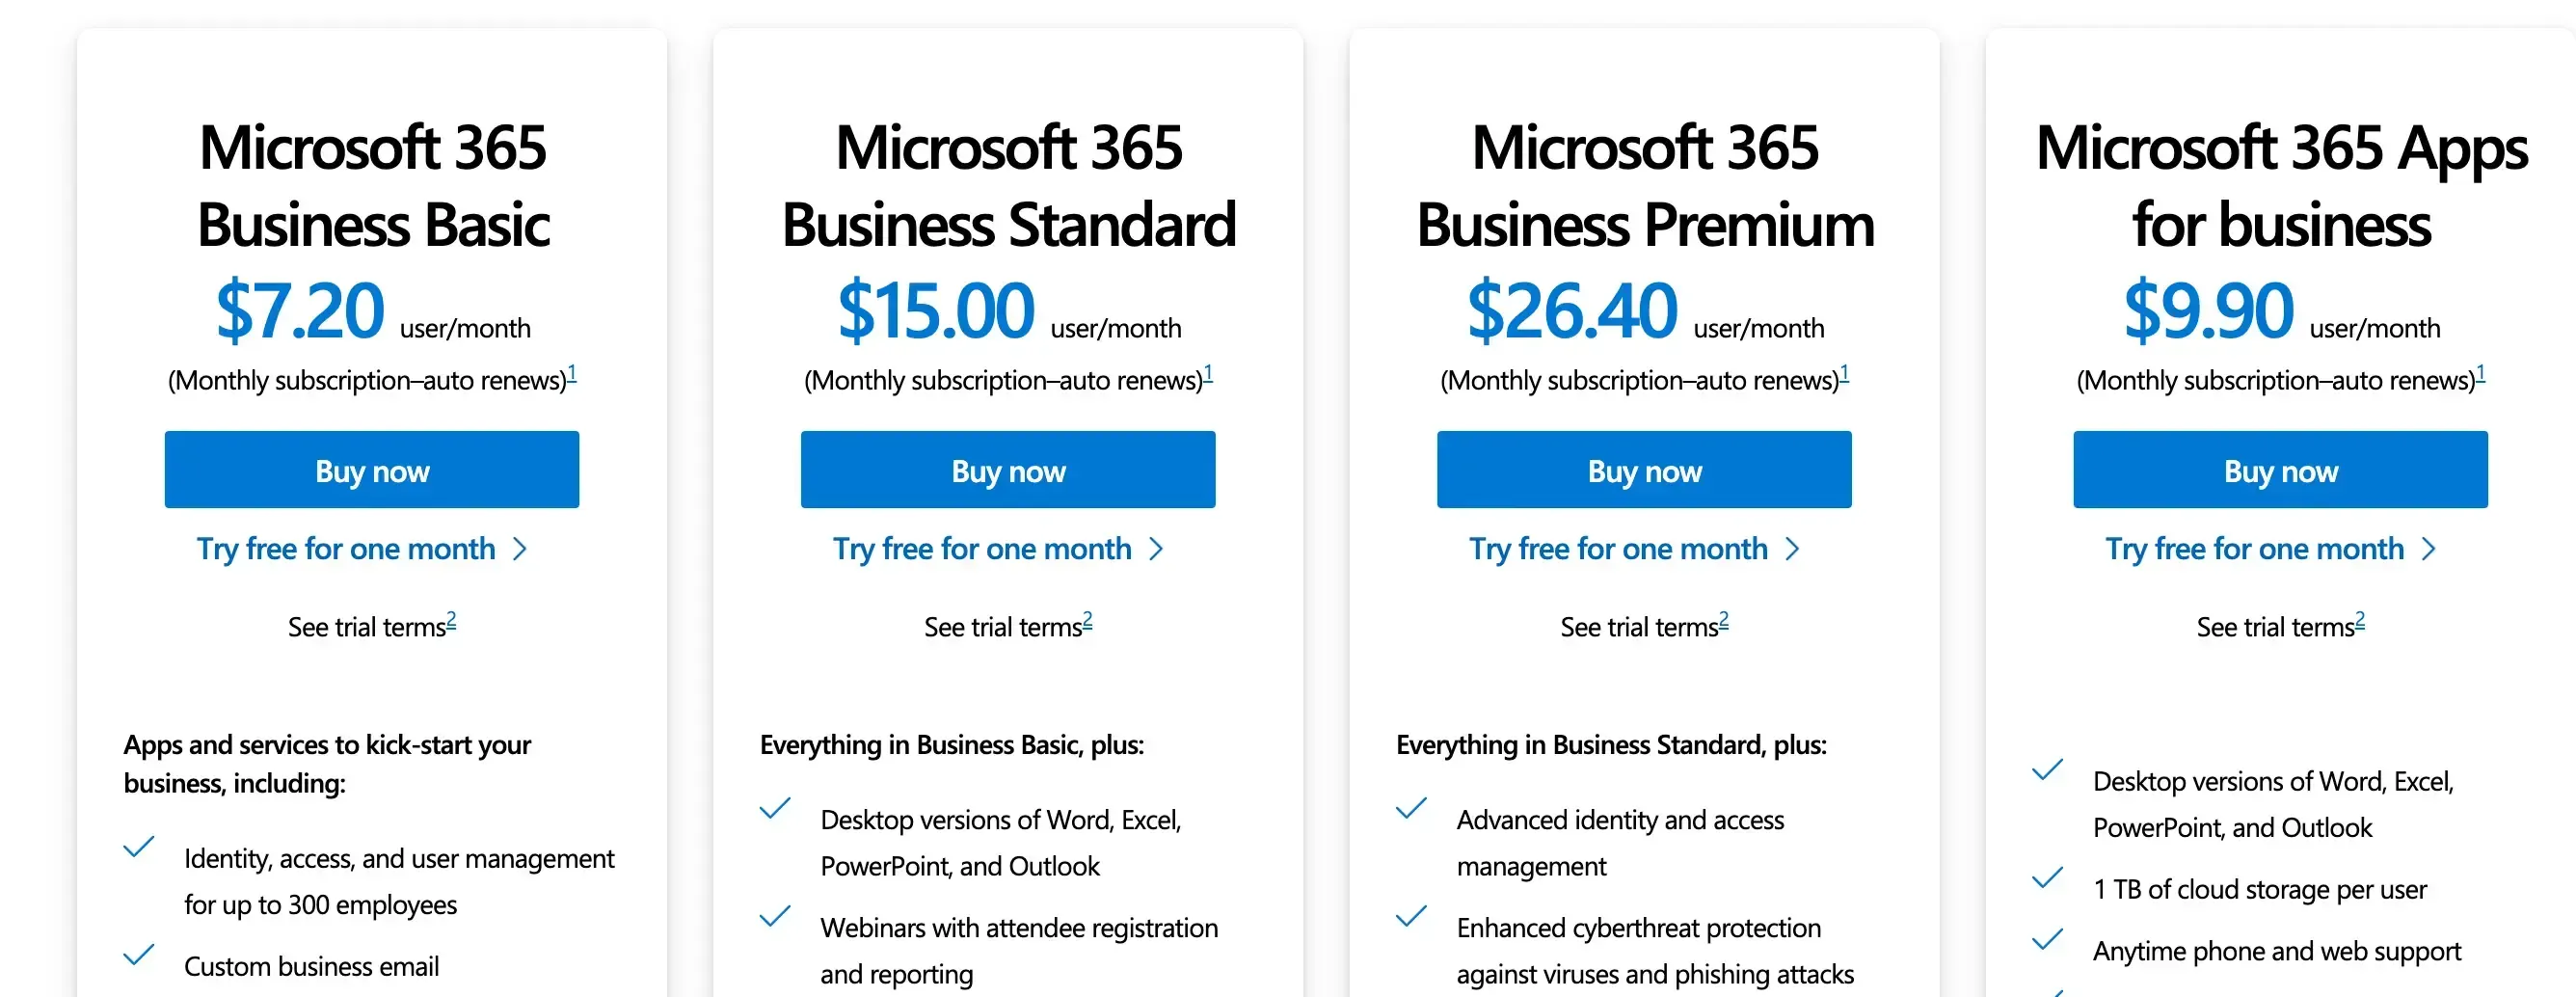The width and height of the screenshot is (2576, 997).
Task: Open footnote 2 beside Premium trial terms
Action: click(x=1724, y=618)
